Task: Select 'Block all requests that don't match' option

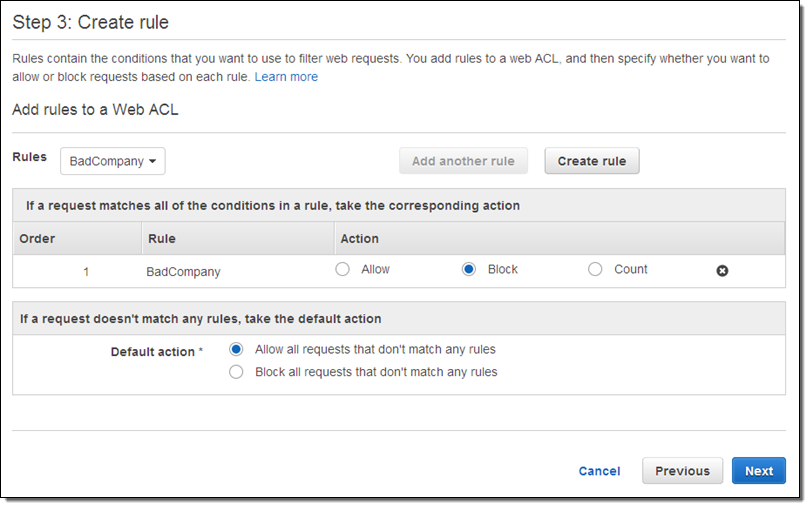Action: point(236,372)
